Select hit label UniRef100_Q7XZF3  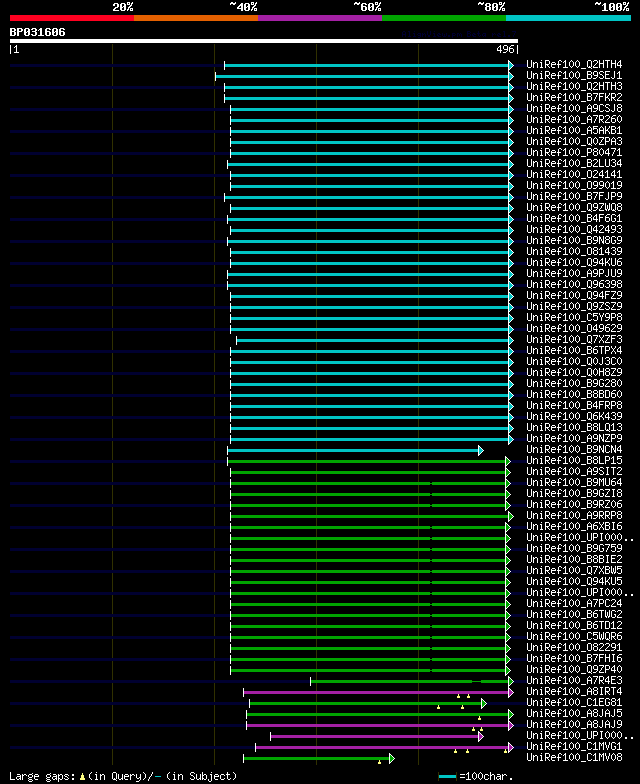(574, 340)
